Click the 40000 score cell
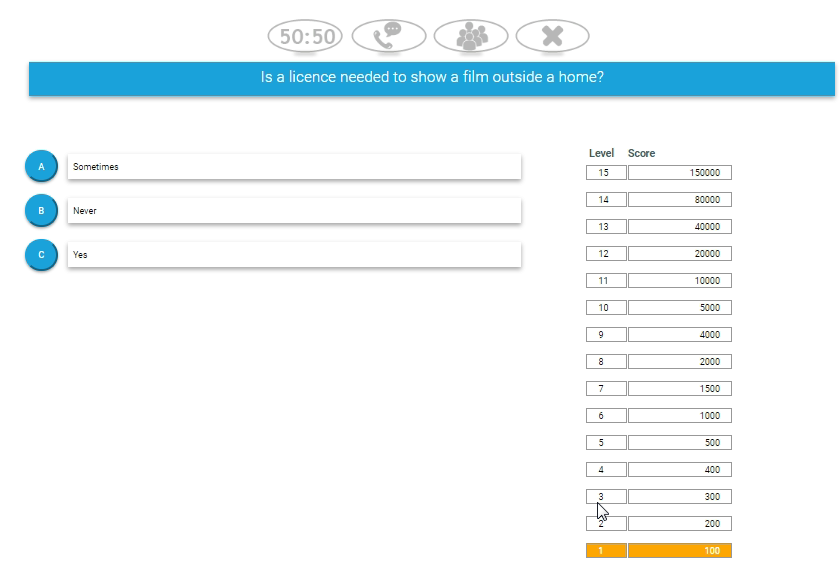 tap(680, 227)
